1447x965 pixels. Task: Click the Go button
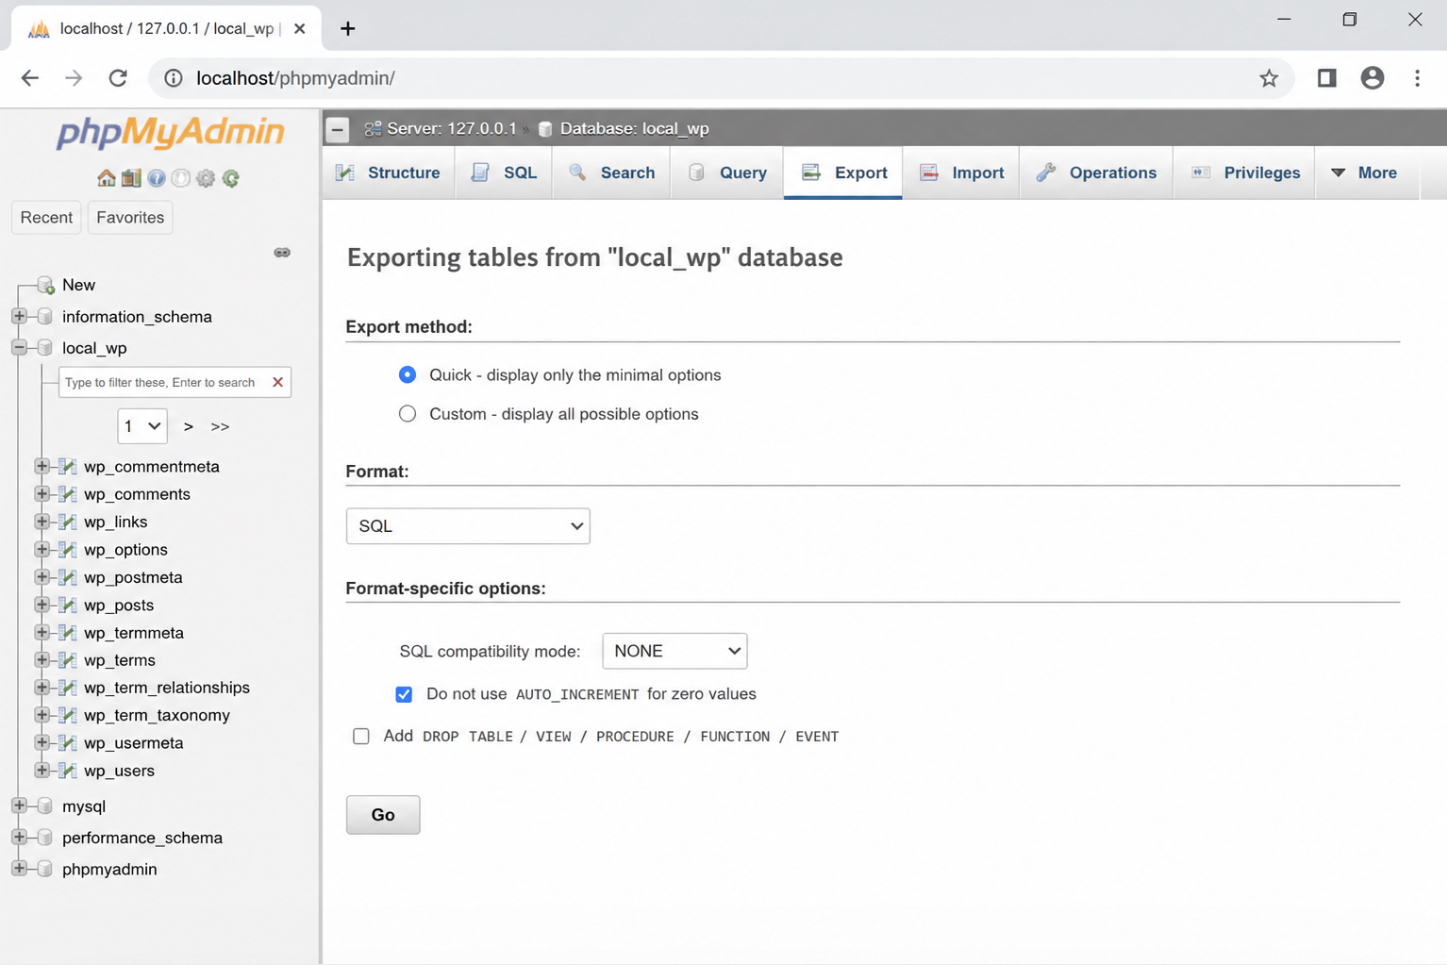click(383, 815)
